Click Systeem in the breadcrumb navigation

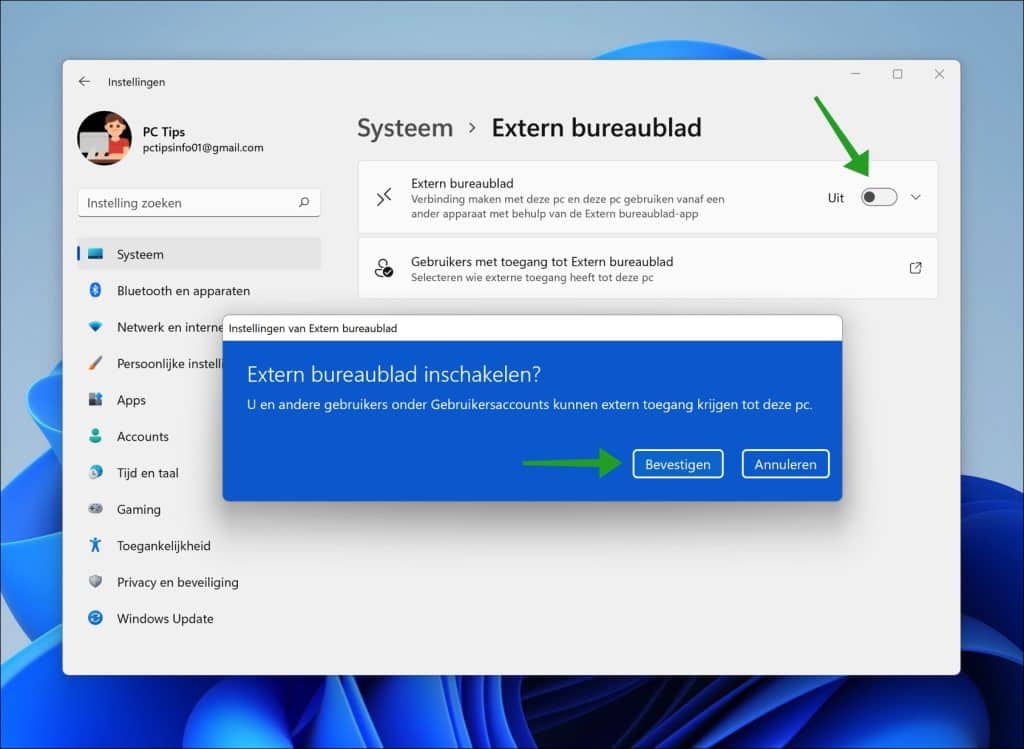tap(404, 128)
